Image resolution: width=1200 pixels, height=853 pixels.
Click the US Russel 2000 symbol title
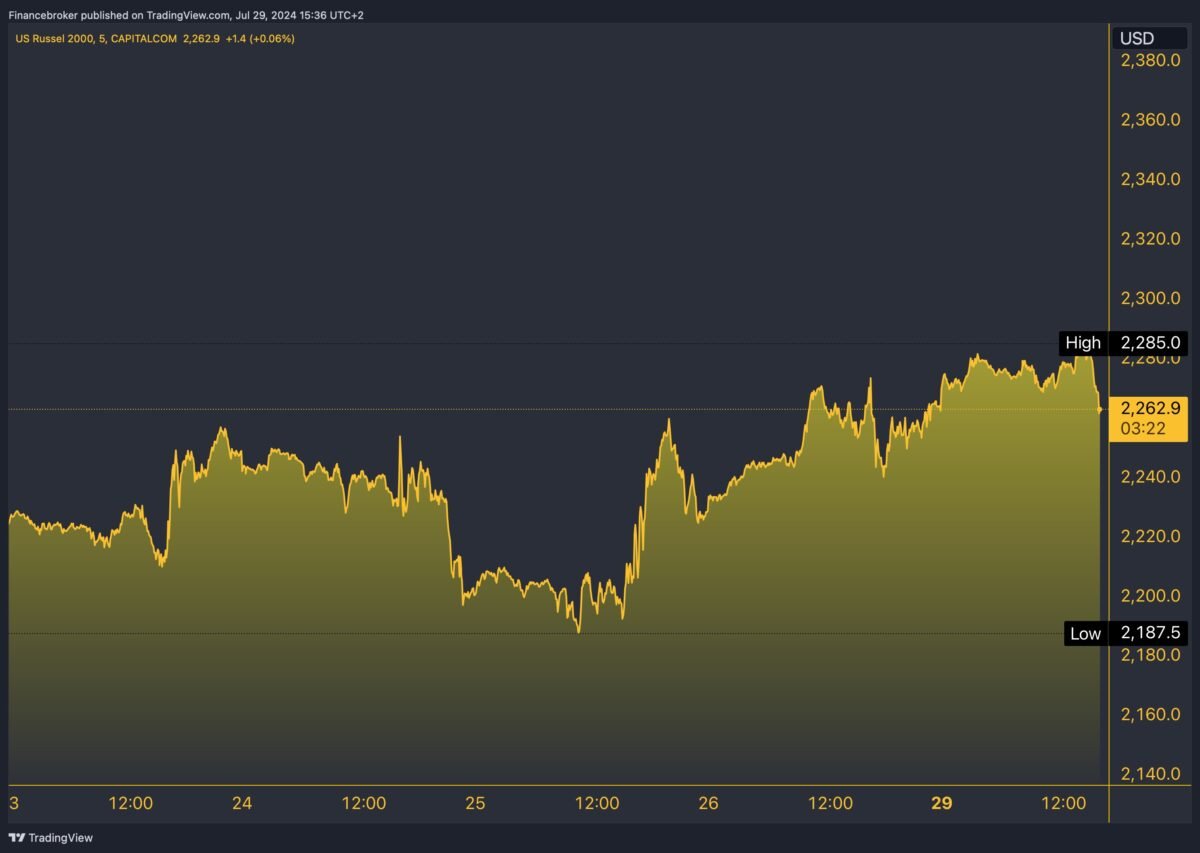(x=55, y=39)
